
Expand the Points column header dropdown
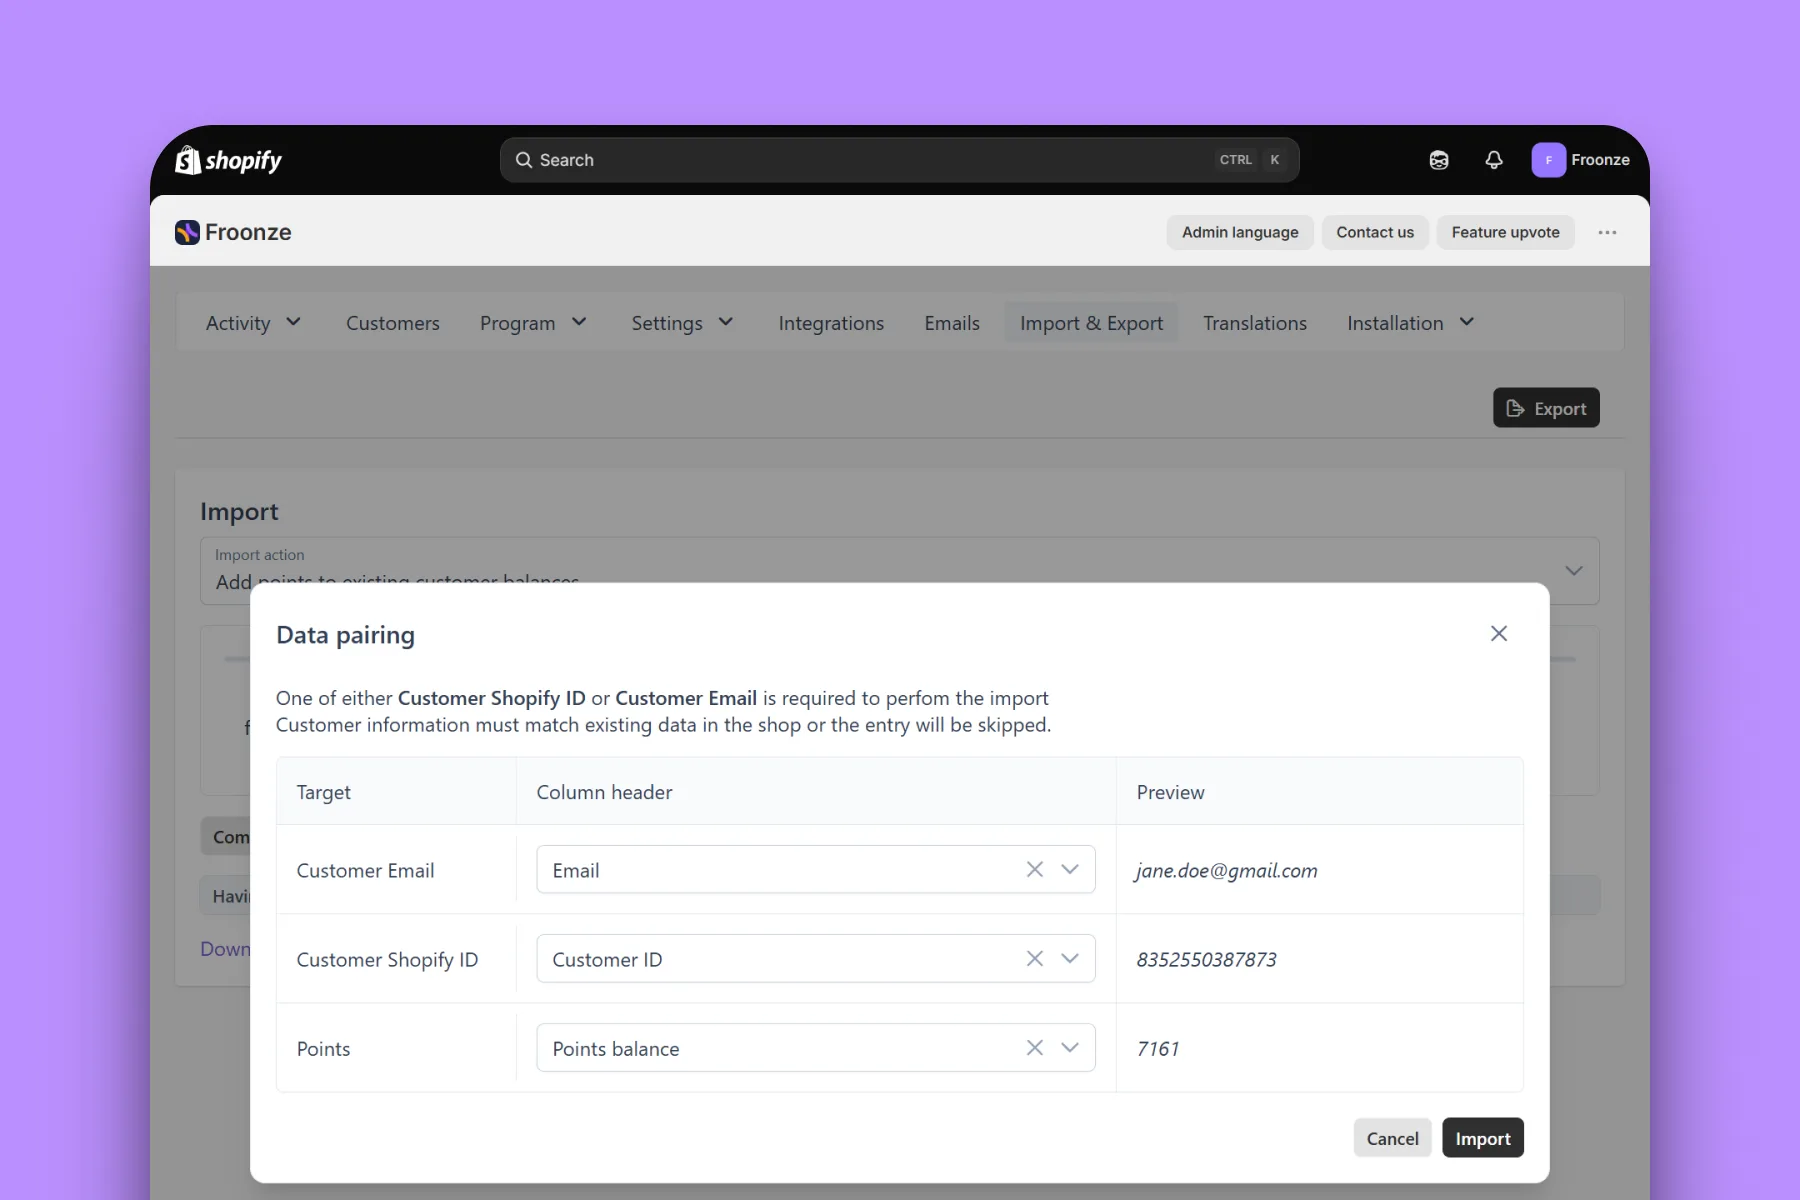pos(1070,1048)
